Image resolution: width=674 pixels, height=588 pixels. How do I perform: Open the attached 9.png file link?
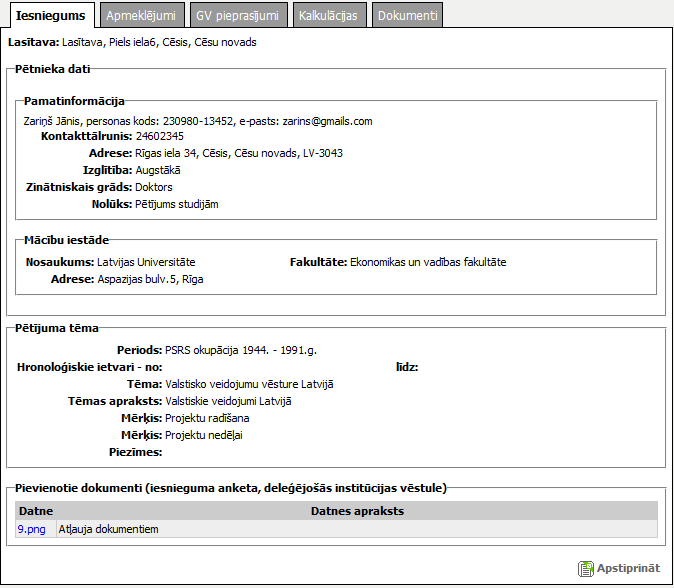point(32,529)
